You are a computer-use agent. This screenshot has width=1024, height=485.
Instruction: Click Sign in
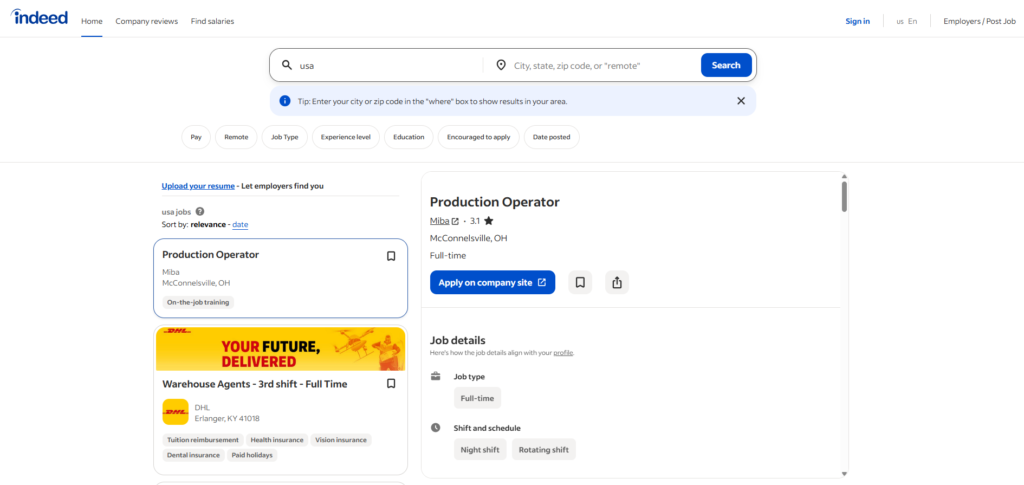857,21
